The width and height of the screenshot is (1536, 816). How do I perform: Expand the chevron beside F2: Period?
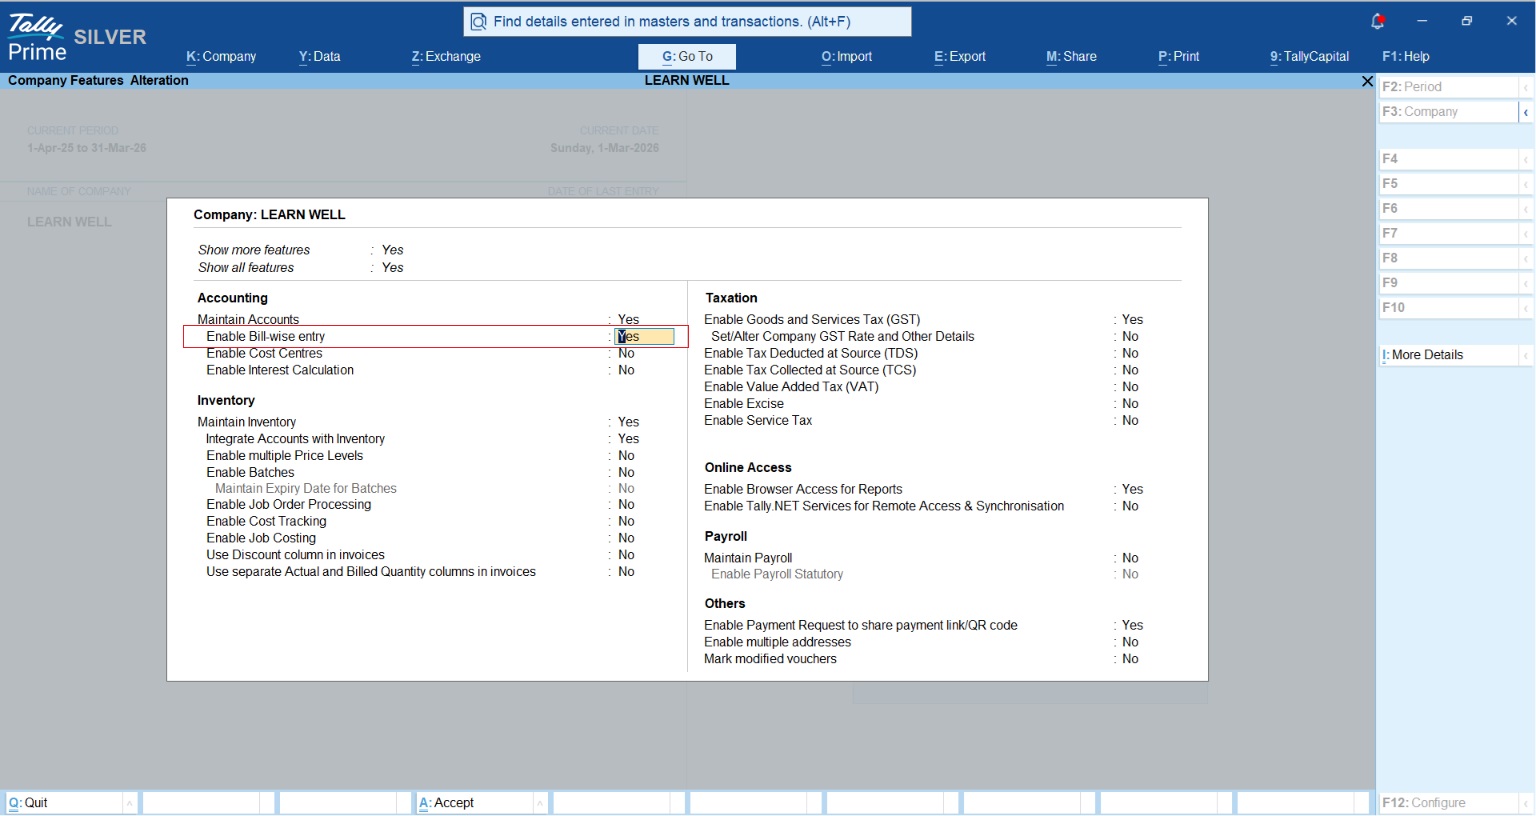tap(1526, 87)
